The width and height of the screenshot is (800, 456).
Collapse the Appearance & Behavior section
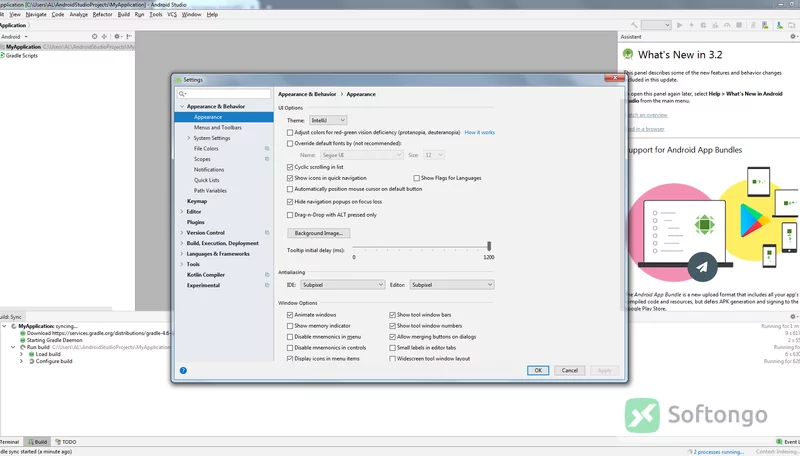pyautogui.click(x=182, y=107)
